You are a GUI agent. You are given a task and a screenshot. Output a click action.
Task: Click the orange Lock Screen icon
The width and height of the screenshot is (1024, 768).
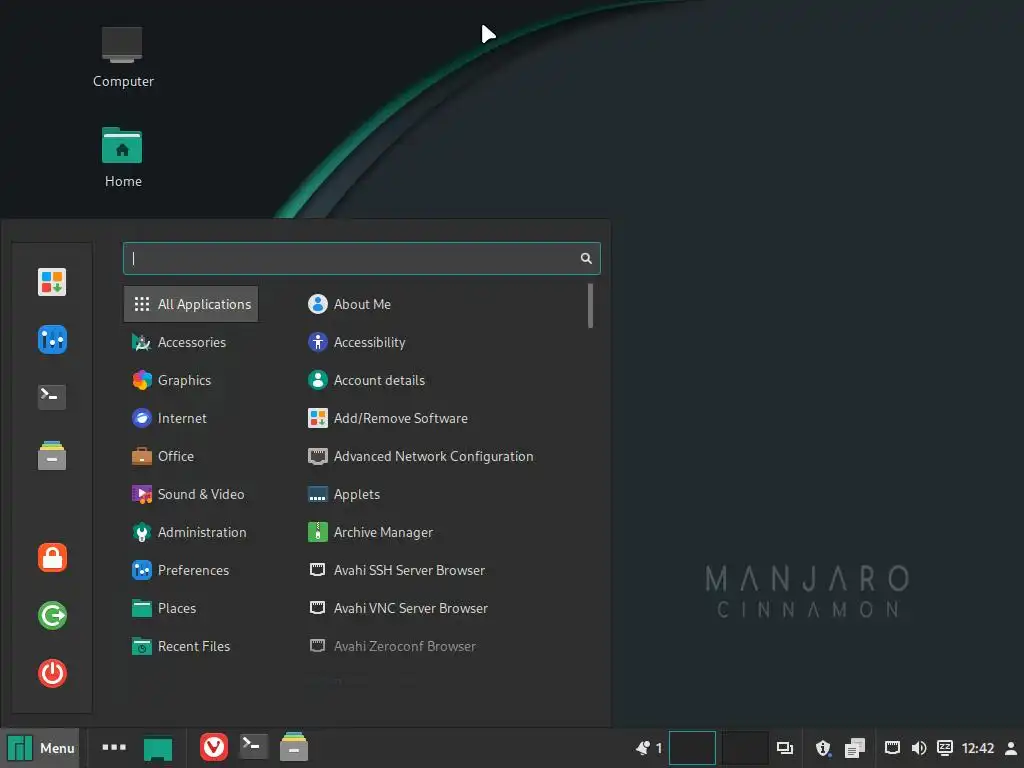pyautogui.click(x=52, y=558)
